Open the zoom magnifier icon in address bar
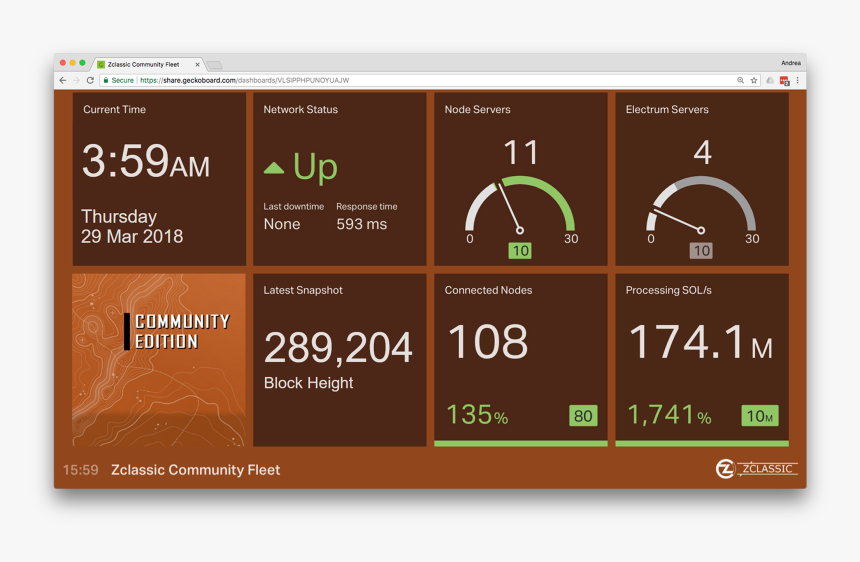Viewport: 860px width, 562px height. [x=740, y=80]
